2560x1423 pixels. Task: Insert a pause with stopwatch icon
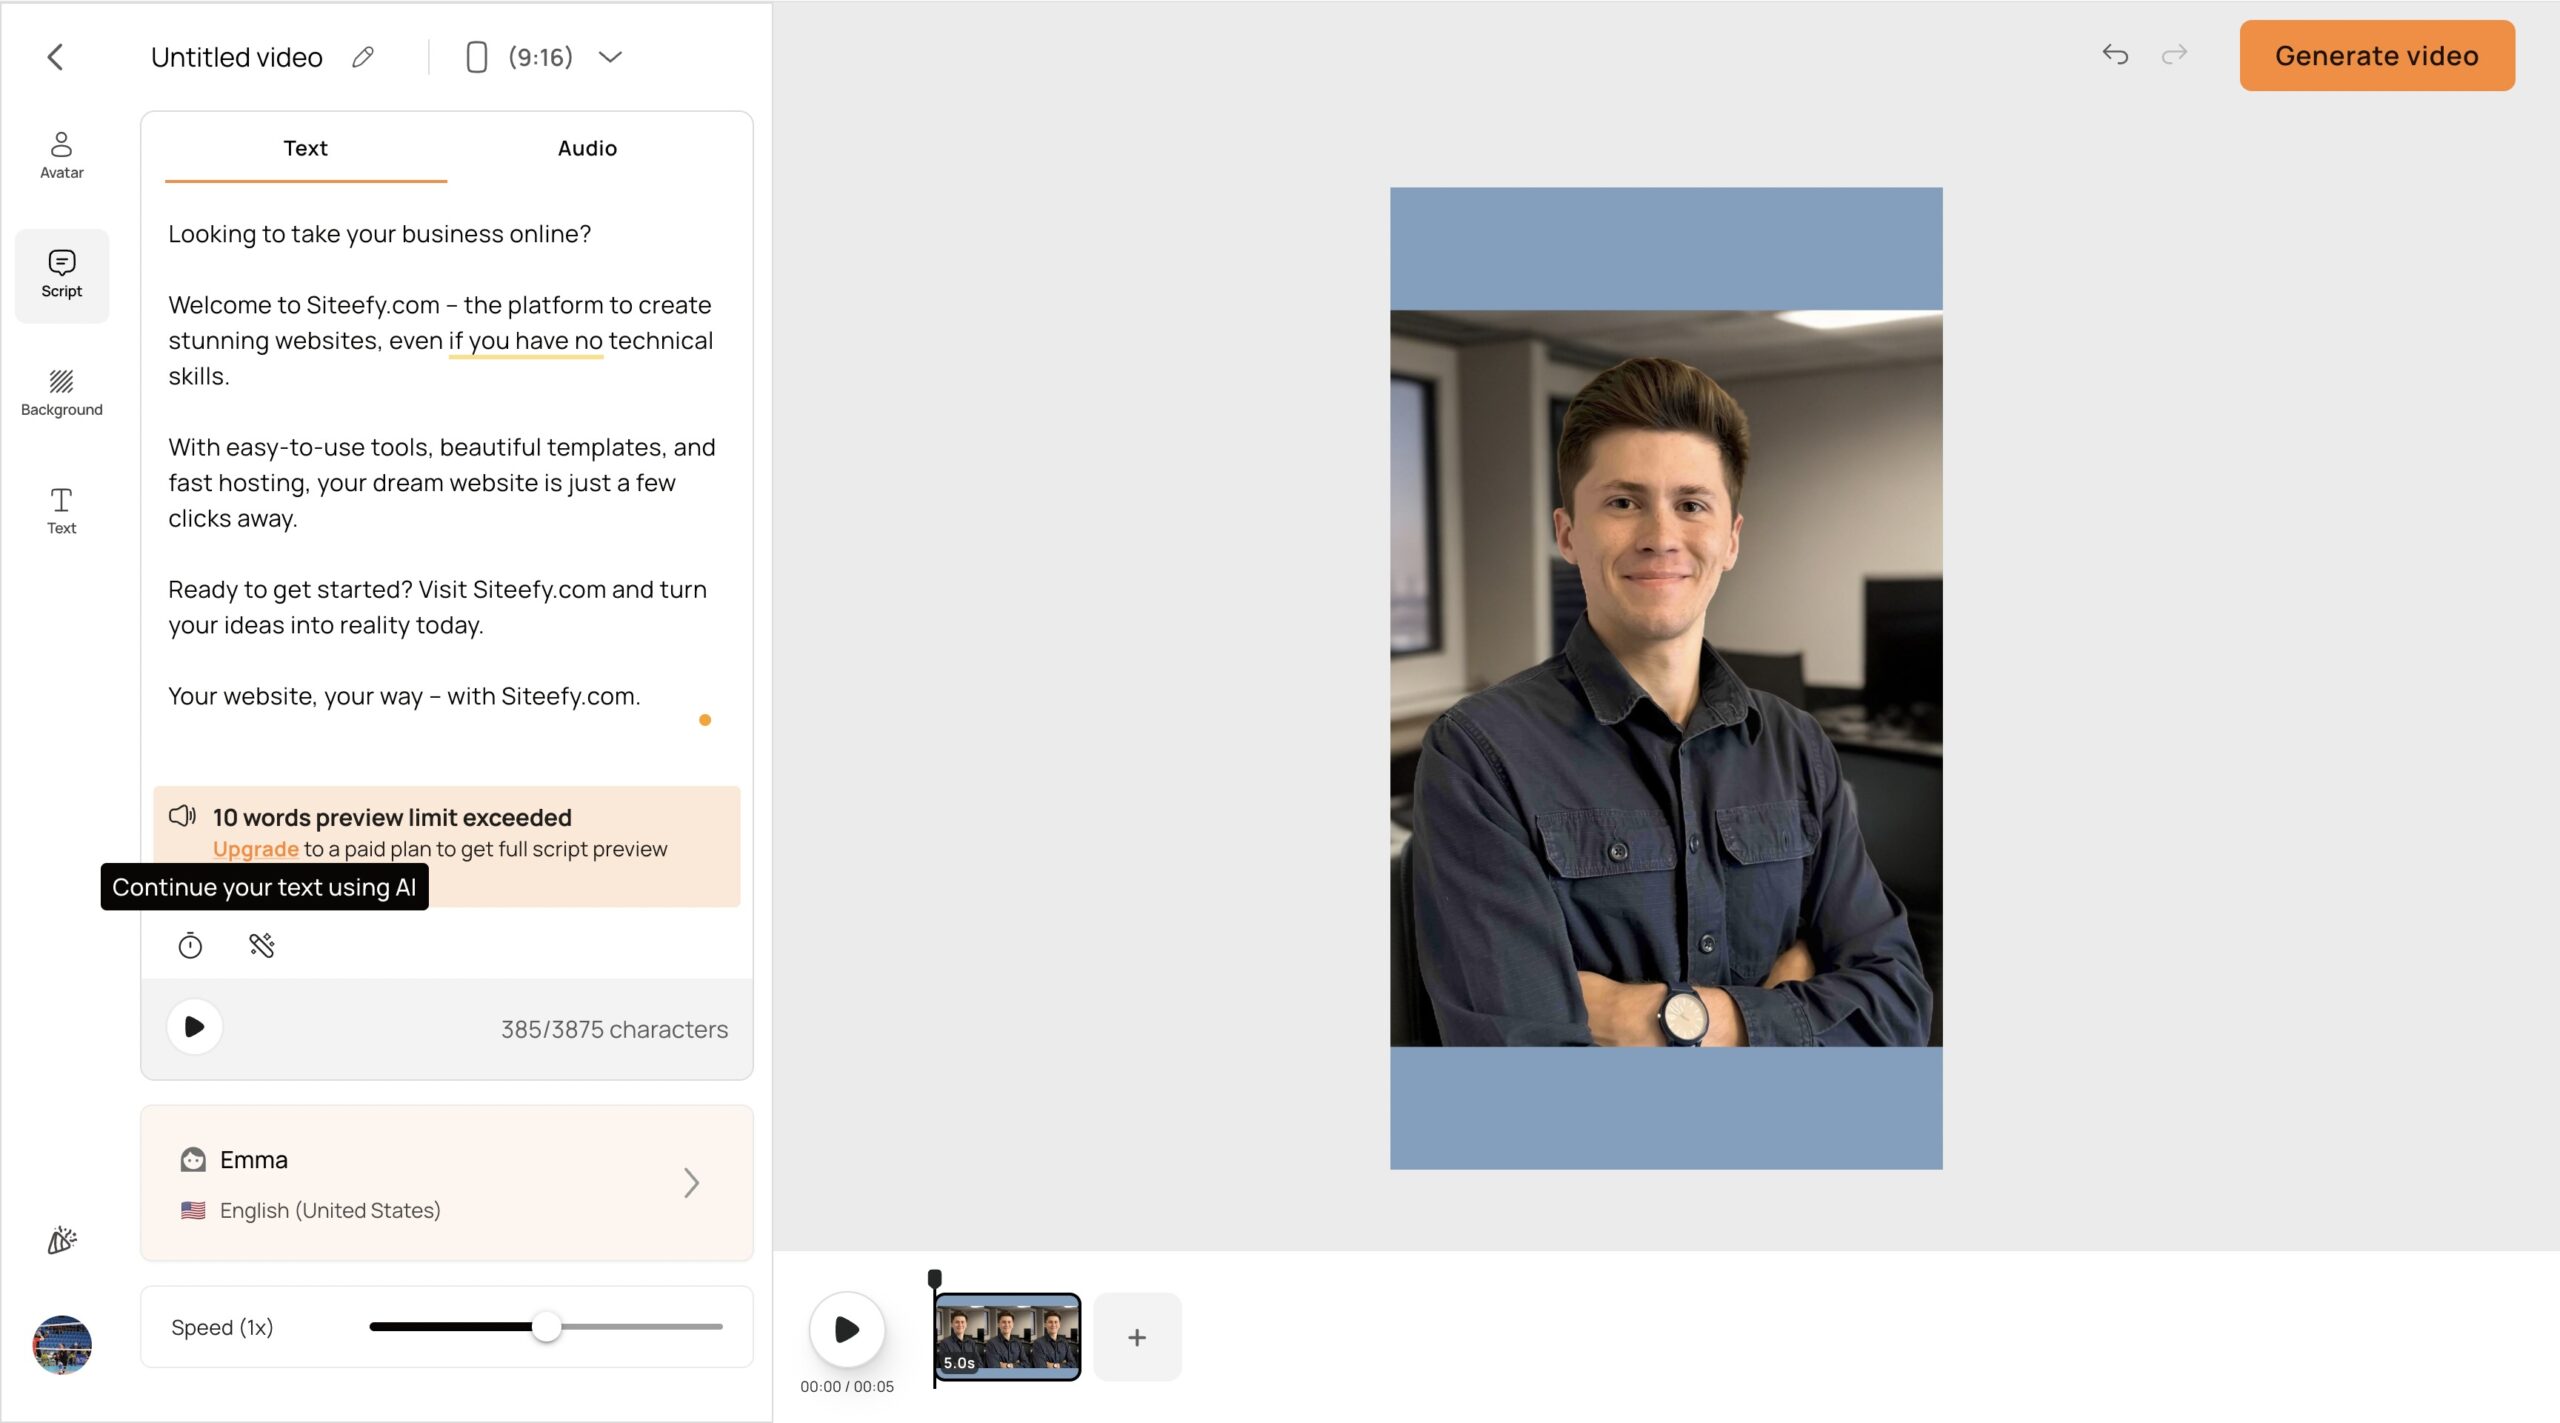[190, 945]
